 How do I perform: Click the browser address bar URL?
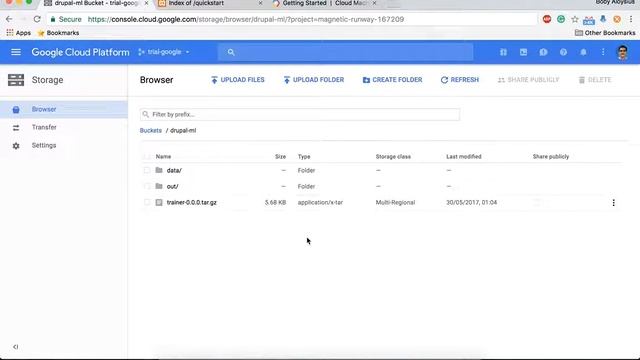pos(246,19)
